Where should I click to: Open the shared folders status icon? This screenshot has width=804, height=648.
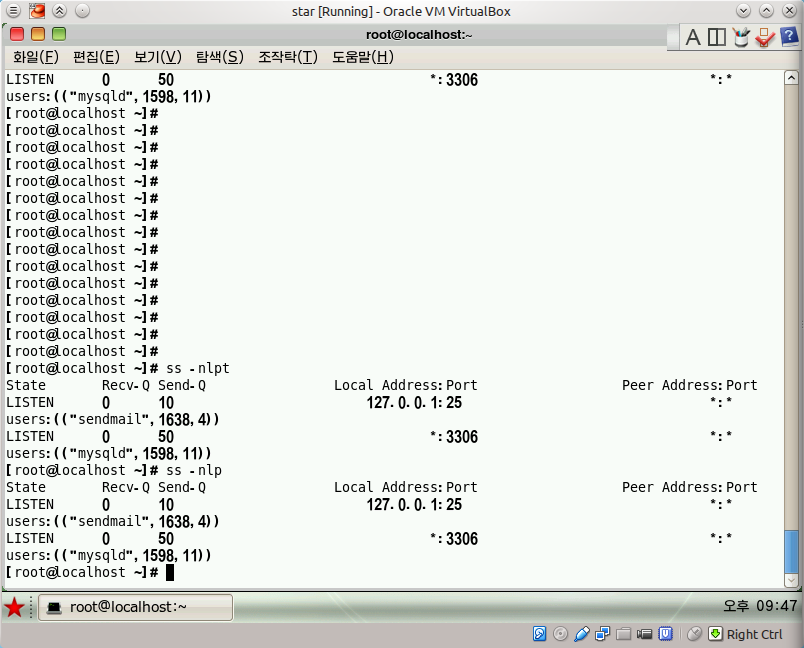pyautogui.click(x=624, y=634)
